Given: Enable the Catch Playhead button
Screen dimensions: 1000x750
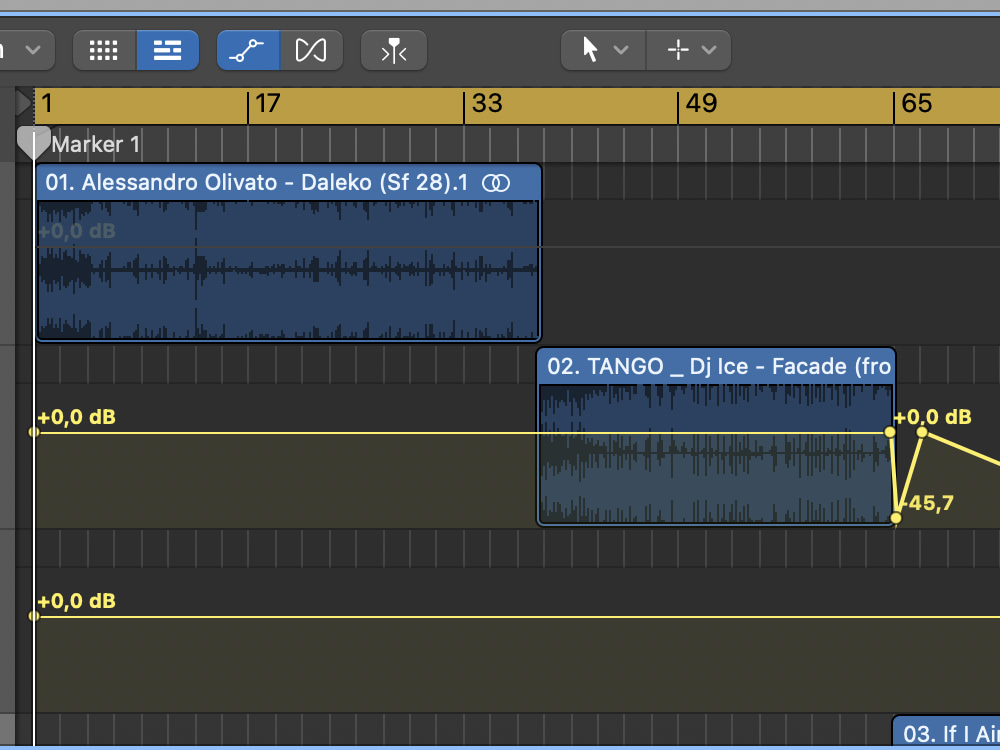Looking at the screenshot, I should (393, 50).
